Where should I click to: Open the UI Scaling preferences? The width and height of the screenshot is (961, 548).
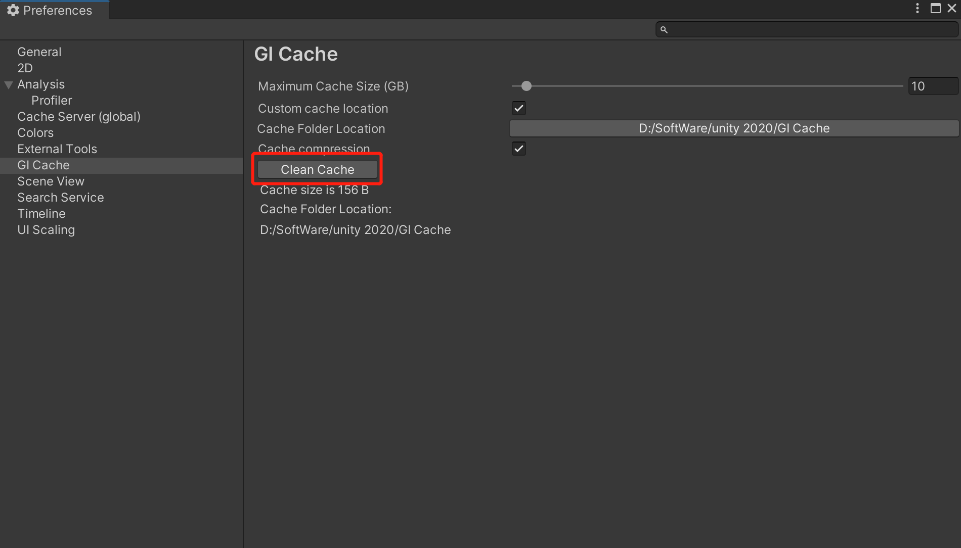(46, 230)
